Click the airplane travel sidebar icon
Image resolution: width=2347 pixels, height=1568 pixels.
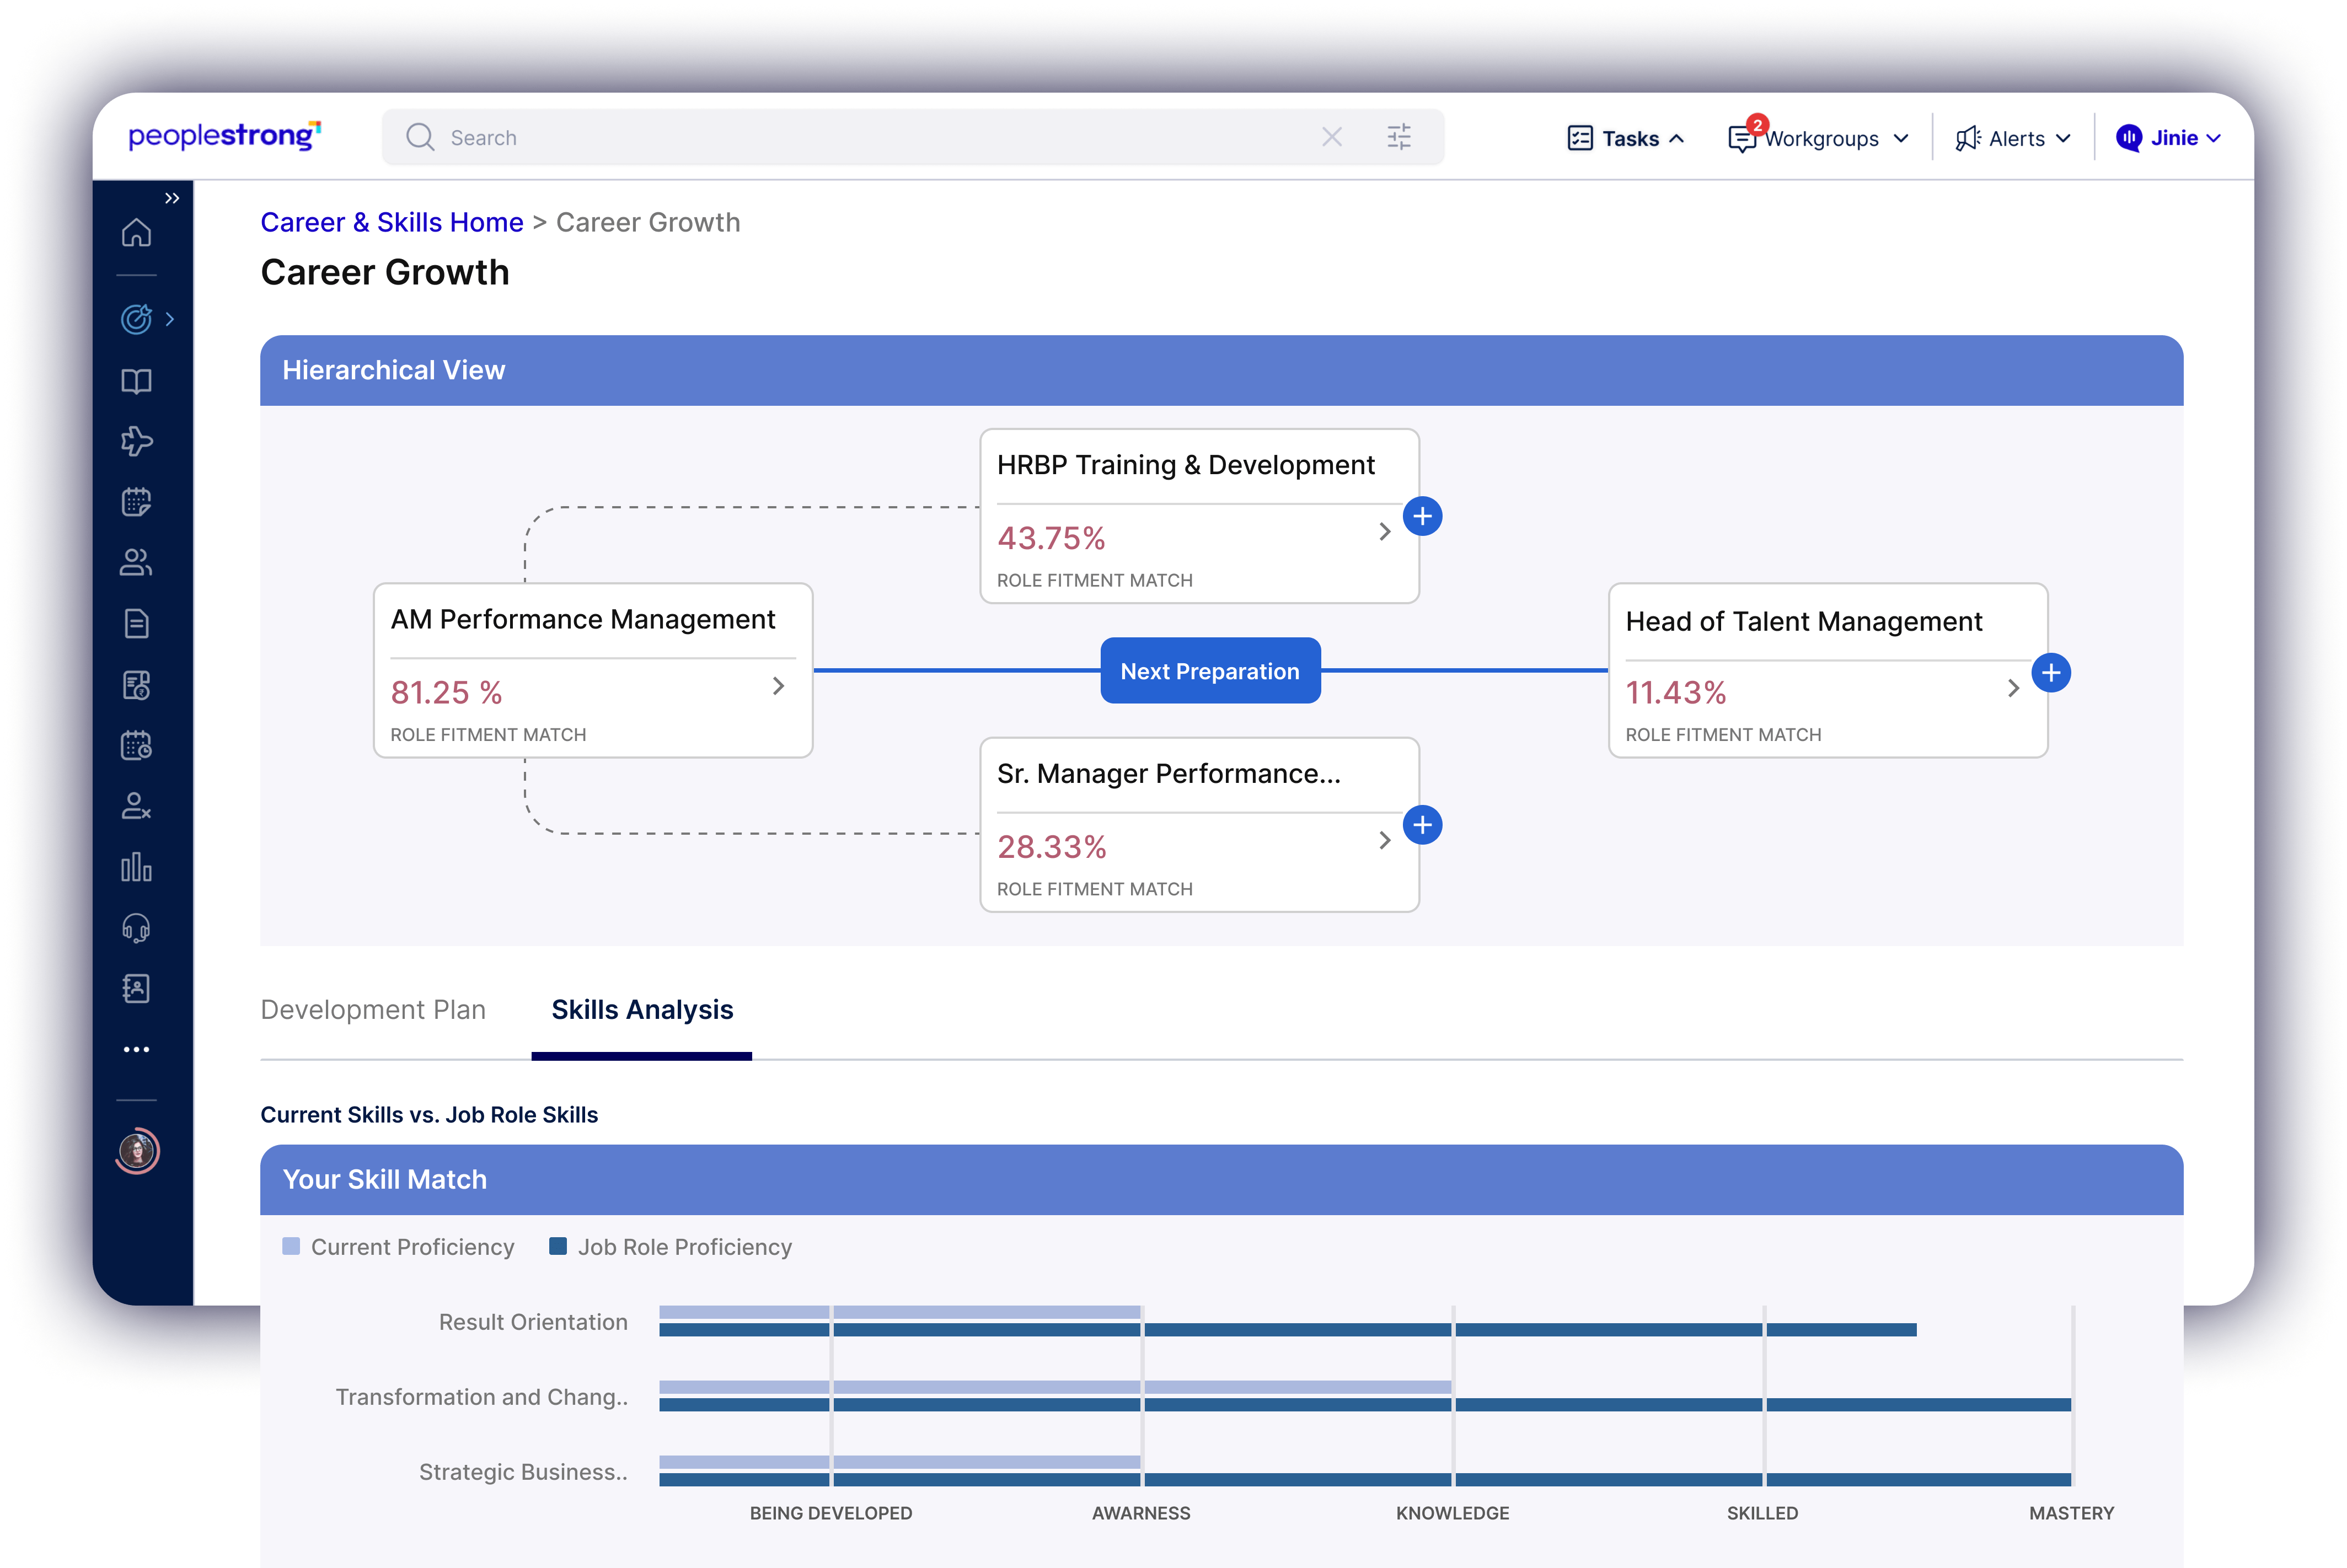(x=136, y=441)
